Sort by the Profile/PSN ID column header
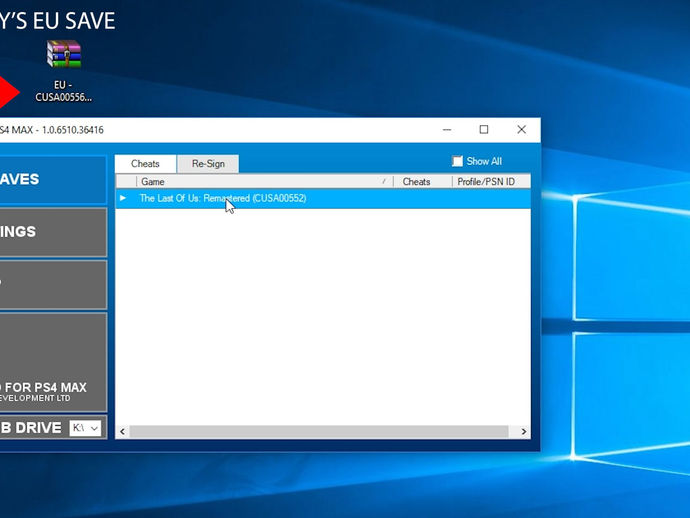Screen dimensions: 690x518 point(491,181)
